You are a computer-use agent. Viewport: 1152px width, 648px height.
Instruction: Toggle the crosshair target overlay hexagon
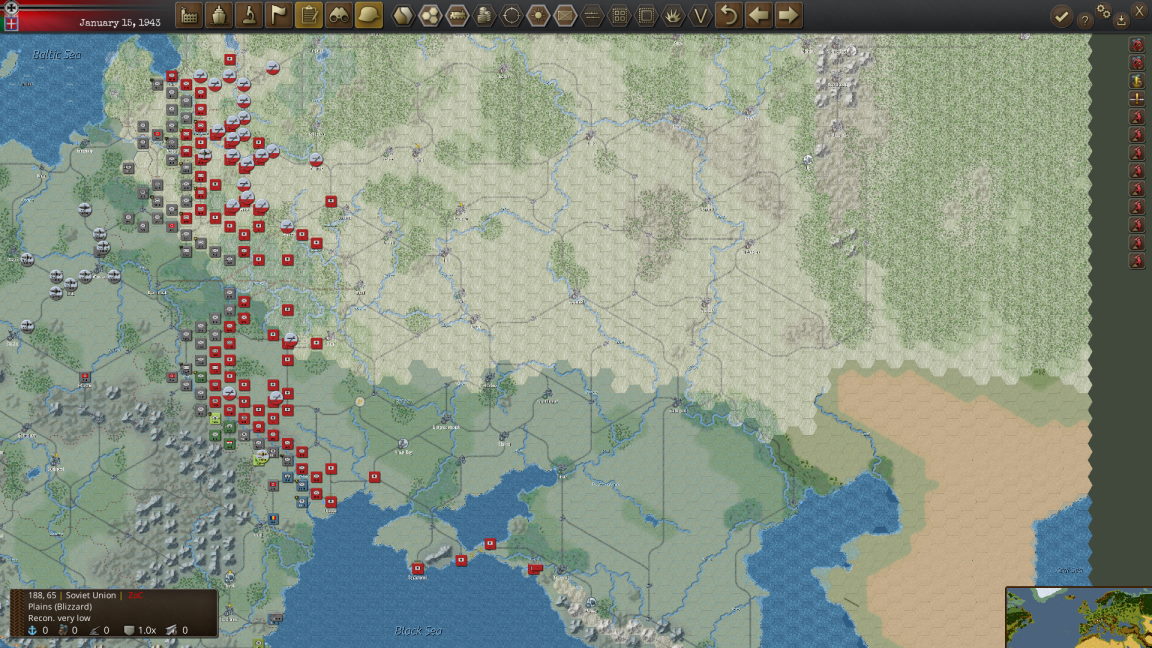(511, 15)
